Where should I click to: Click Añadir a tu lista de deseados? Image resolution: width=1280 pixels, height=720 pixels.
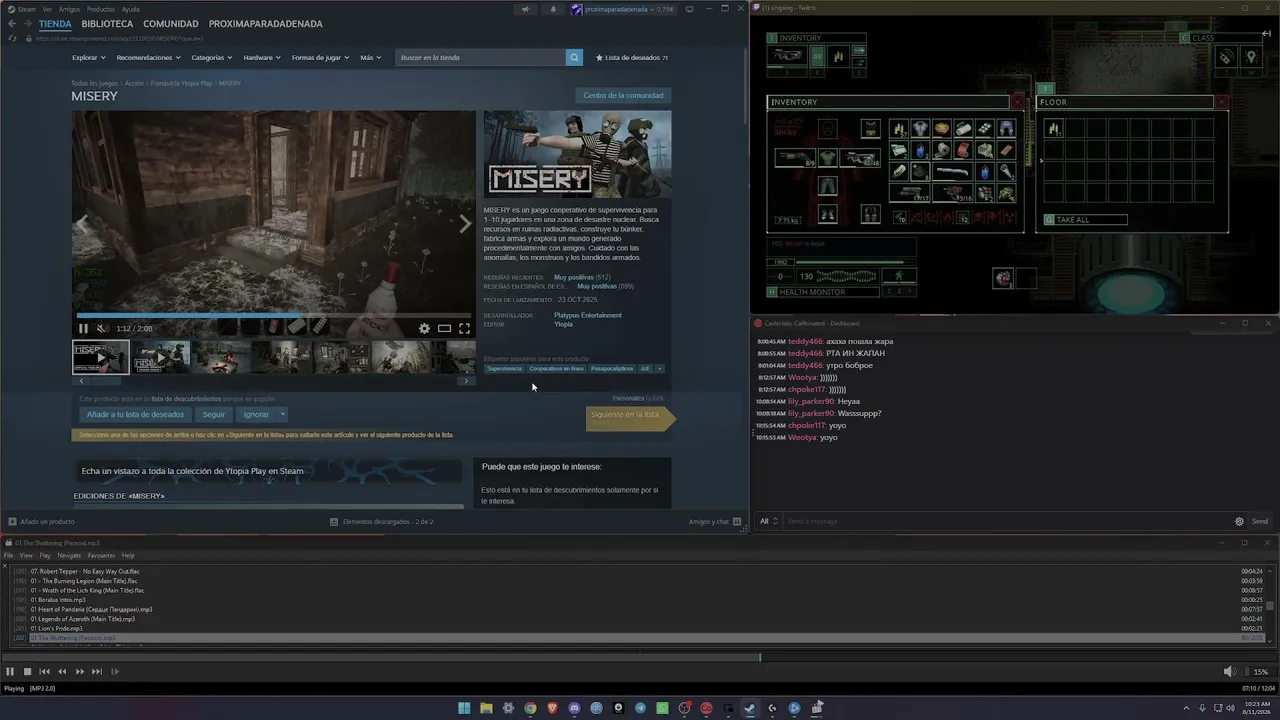135,414
